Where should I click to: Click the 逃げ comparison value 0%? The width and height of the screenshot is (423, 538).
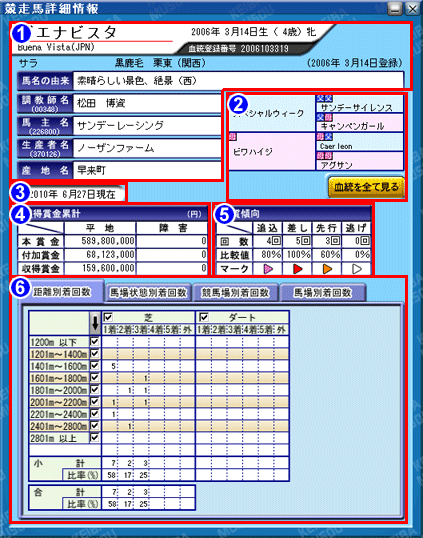tap(362, 255)
